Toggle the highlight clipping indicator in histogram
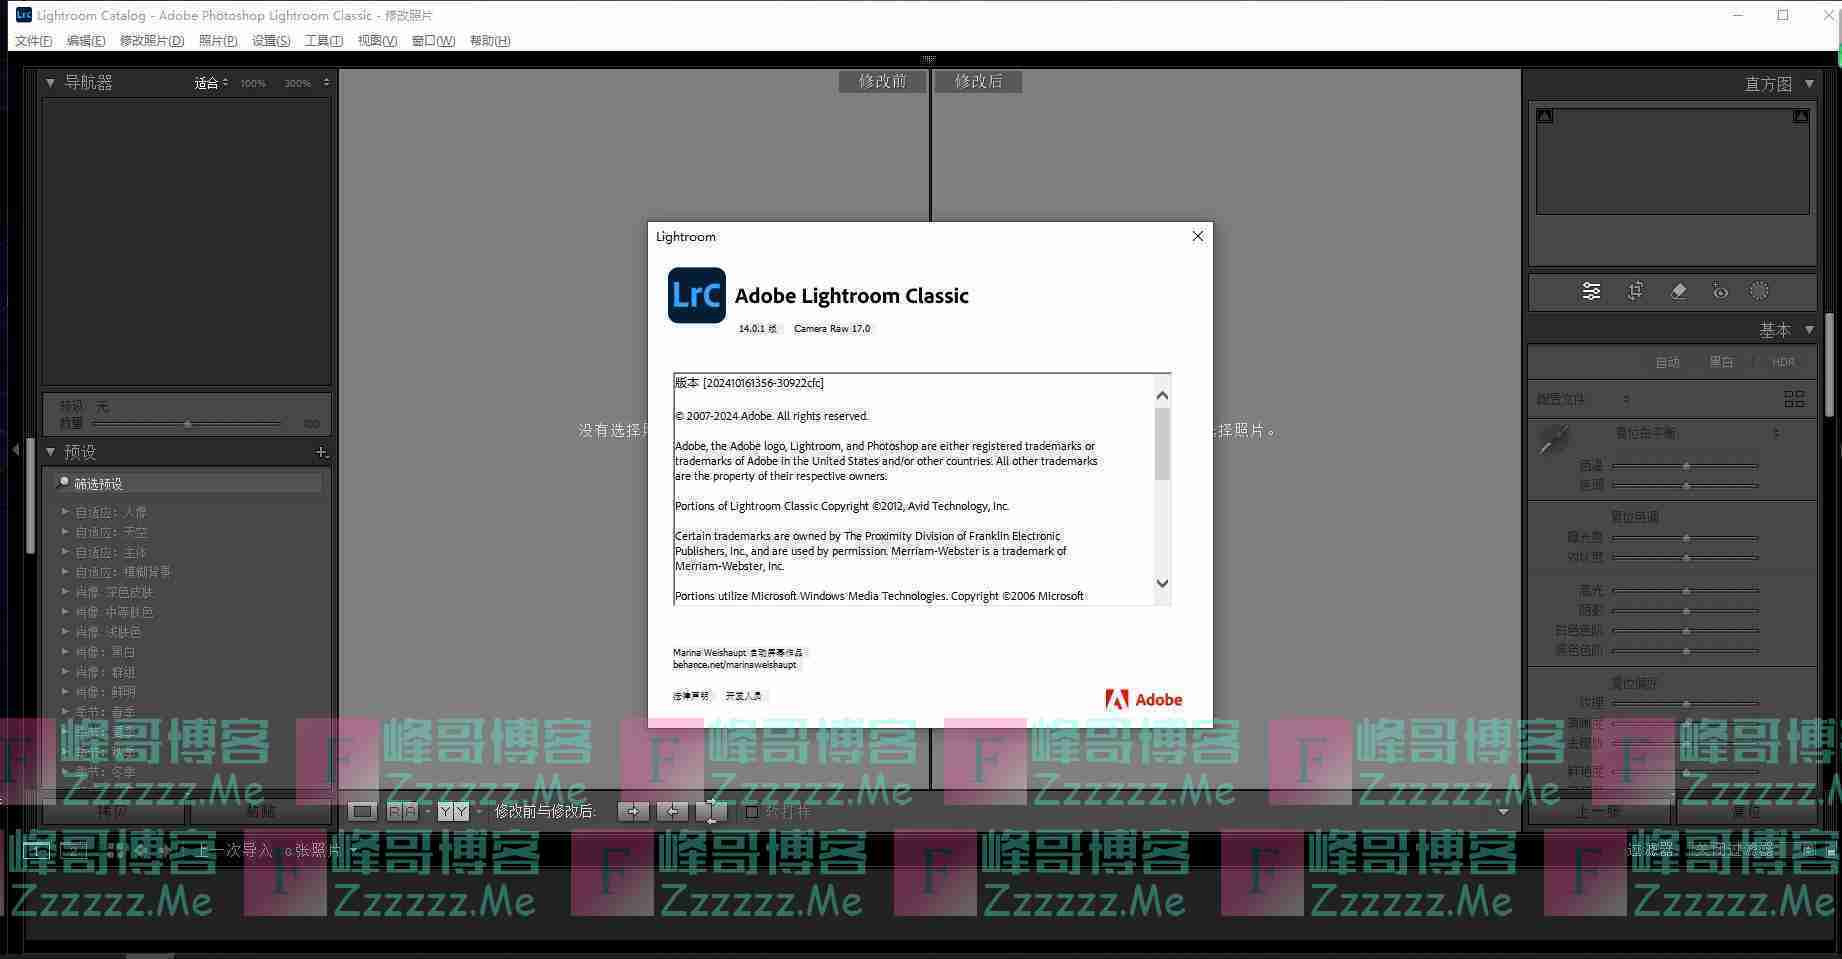The height and width of the screenshot is (959, 1842). [x=1800, y=116]
